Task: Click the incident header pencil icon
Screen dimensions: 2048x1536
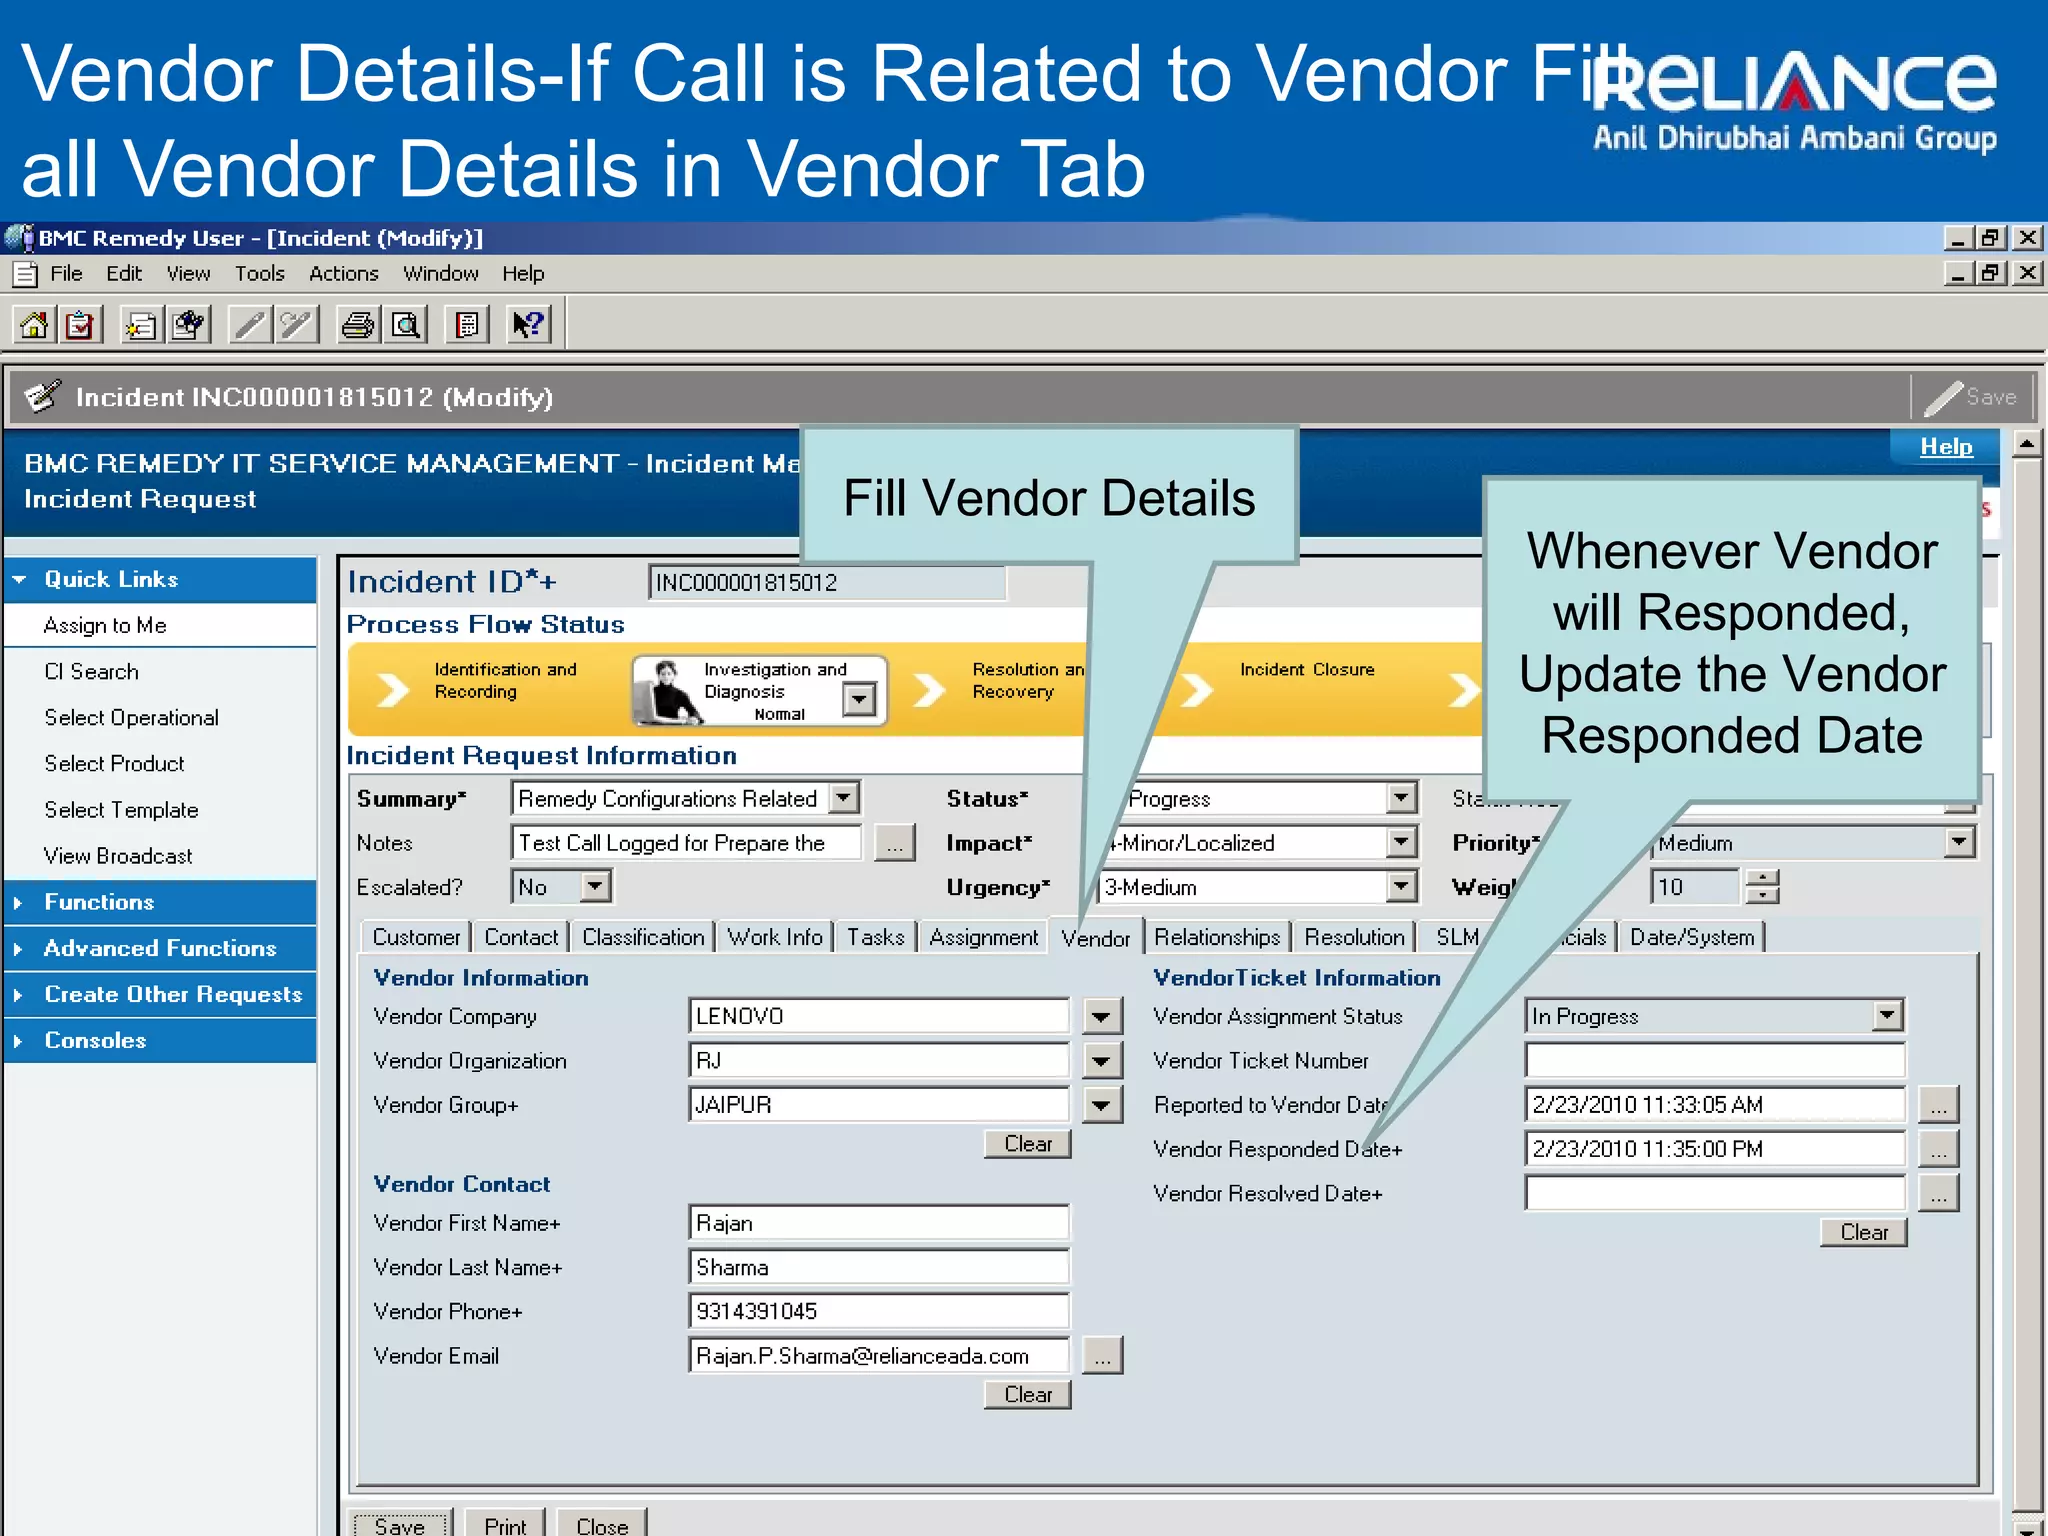Action: pos(42,397)
